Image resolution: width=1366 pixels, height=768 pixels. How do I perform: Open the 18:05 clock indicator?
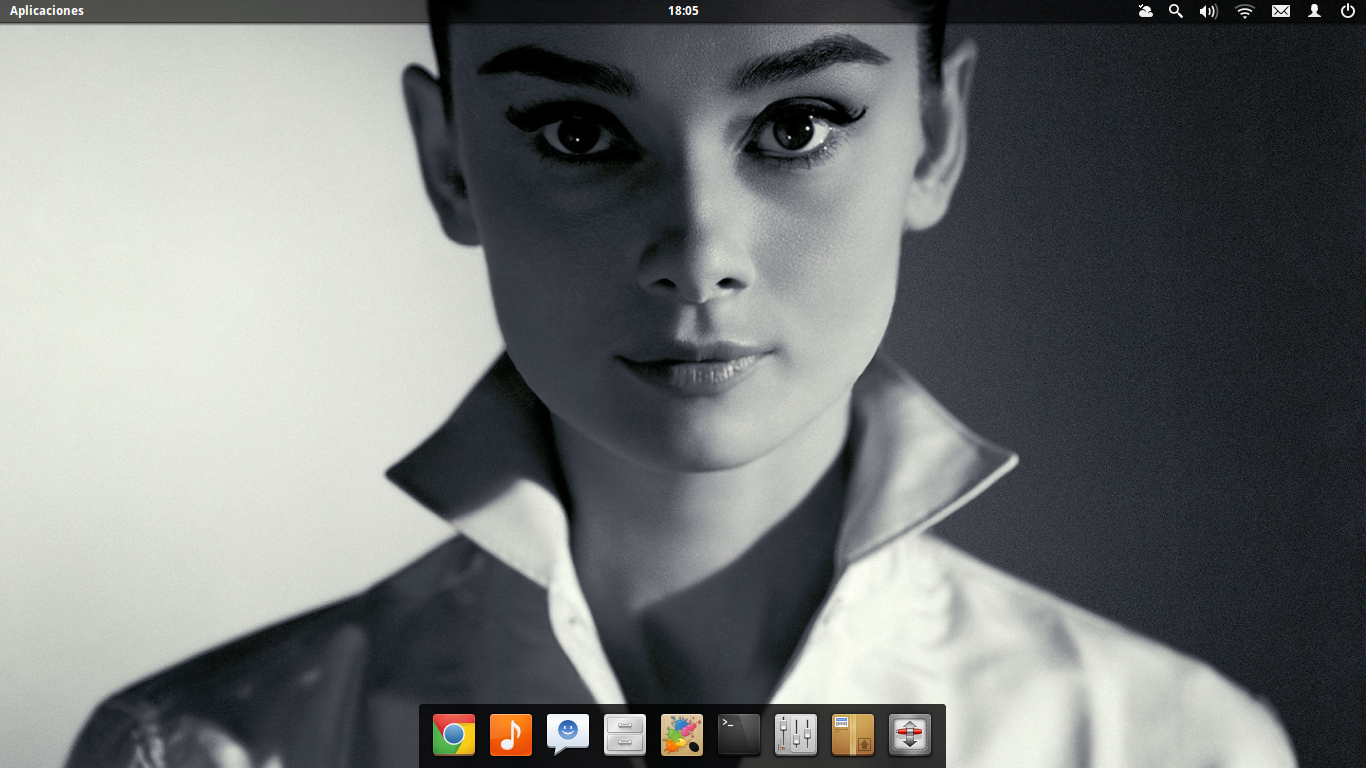(683, 11)
